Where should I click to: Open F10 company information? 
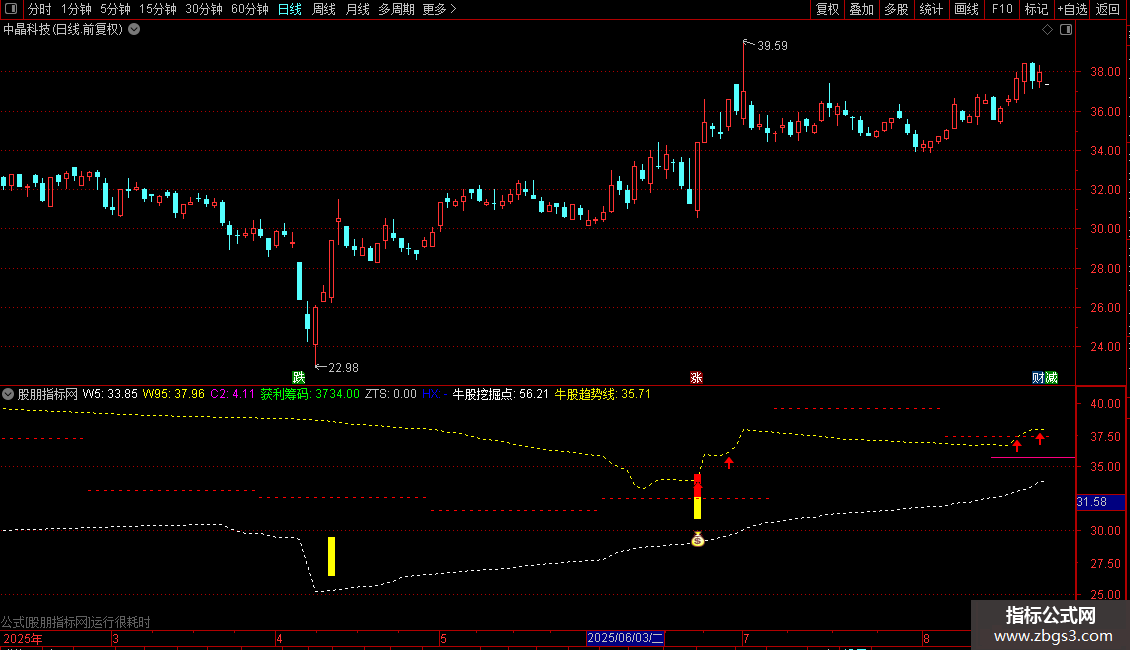pyautogui.click(x=1002, y=9)
